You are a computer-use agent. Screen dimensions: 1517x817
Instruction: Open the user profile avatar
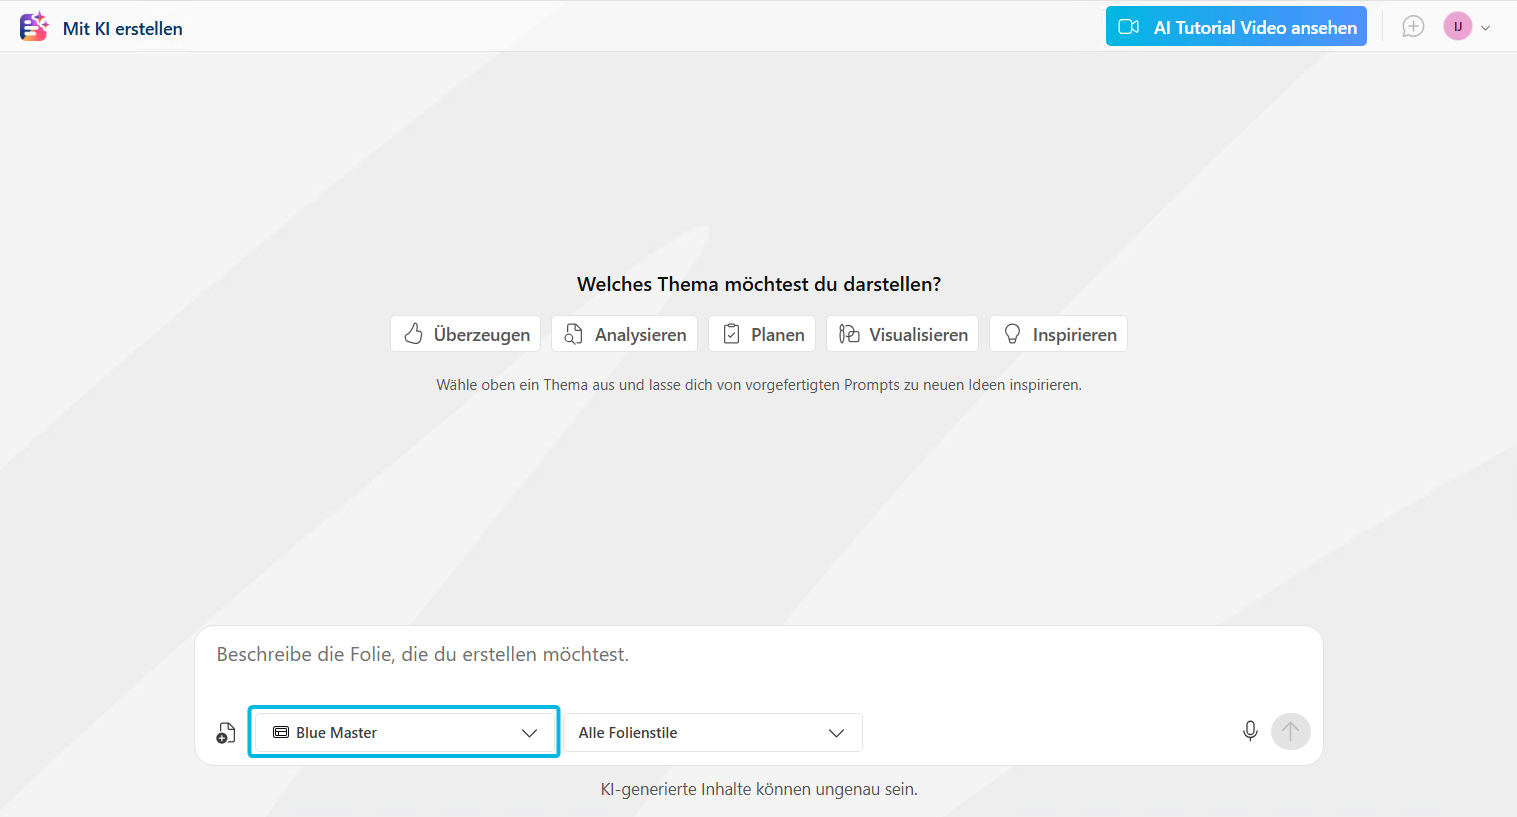point(1457,27)
